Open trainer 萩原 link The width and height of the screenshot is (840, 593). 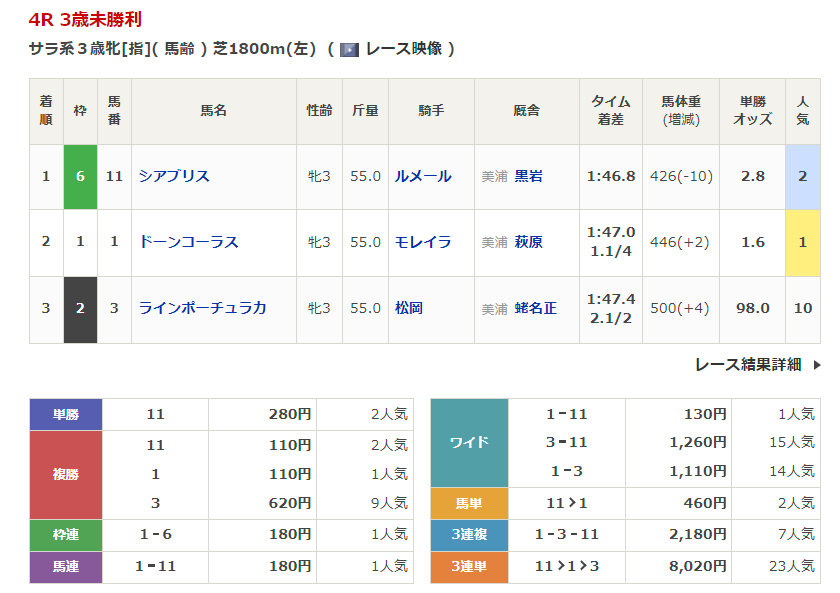pyautogui.click(x=528, y=242)
